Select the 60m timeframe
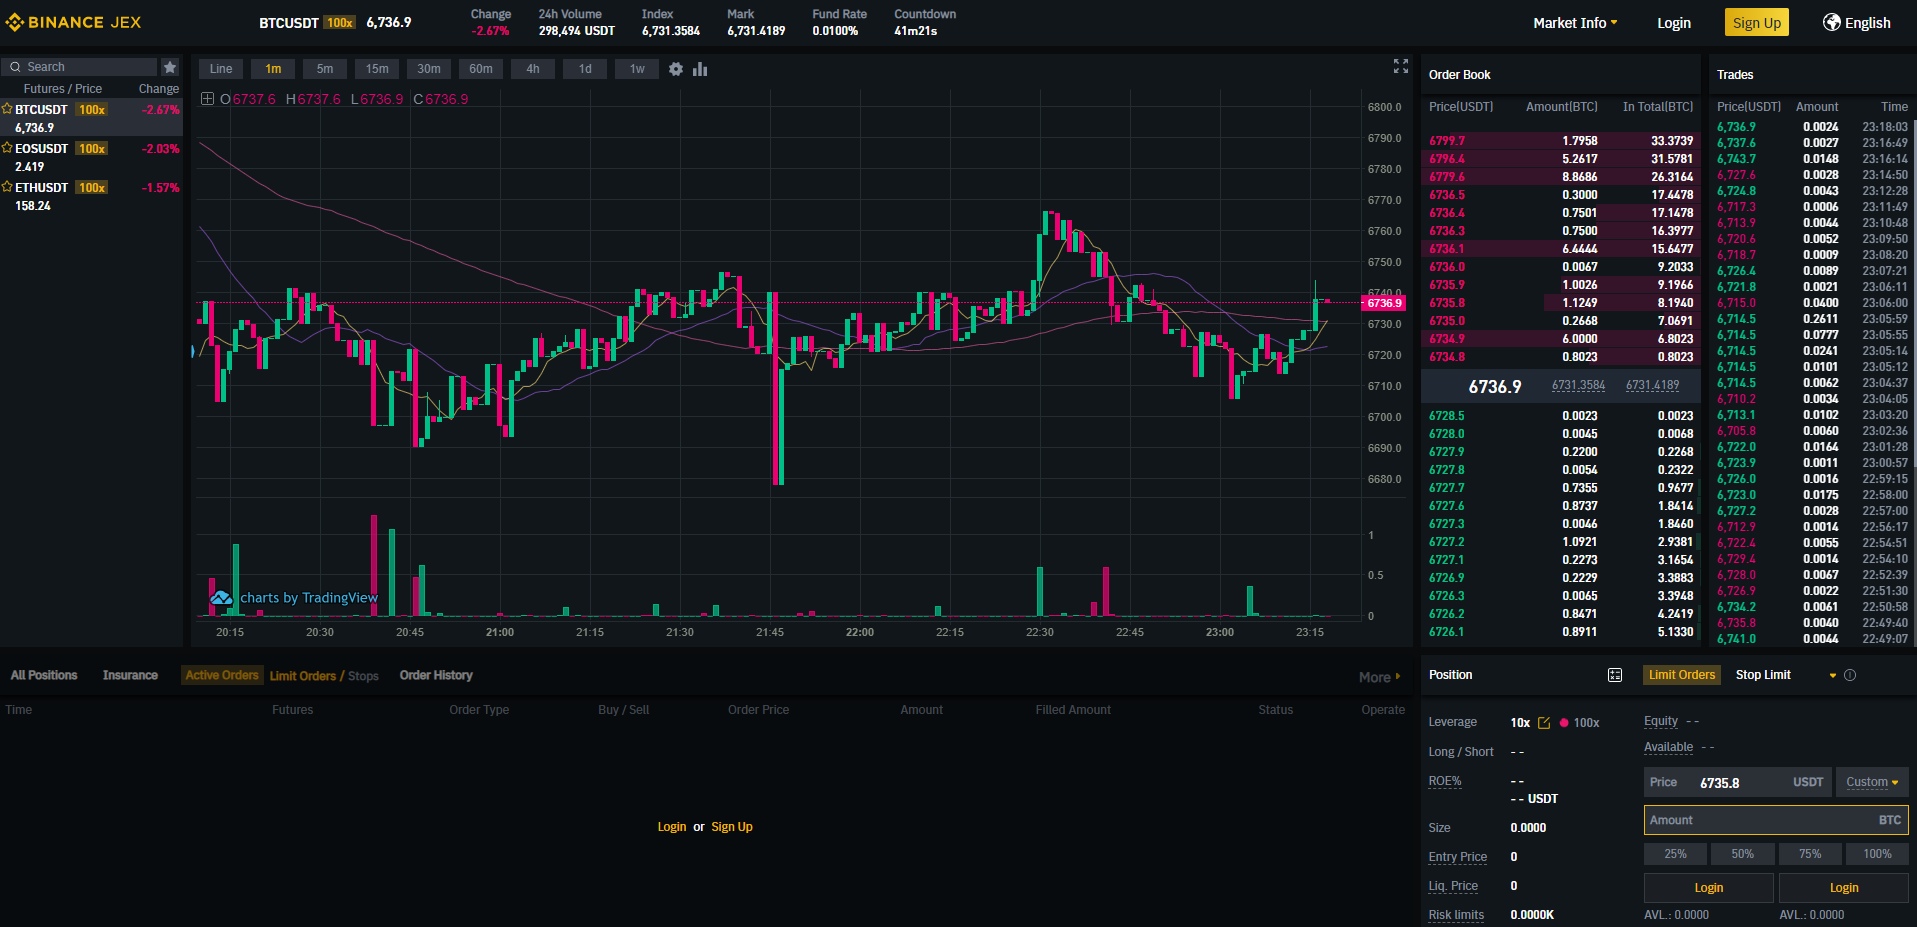 pos(481,69)
